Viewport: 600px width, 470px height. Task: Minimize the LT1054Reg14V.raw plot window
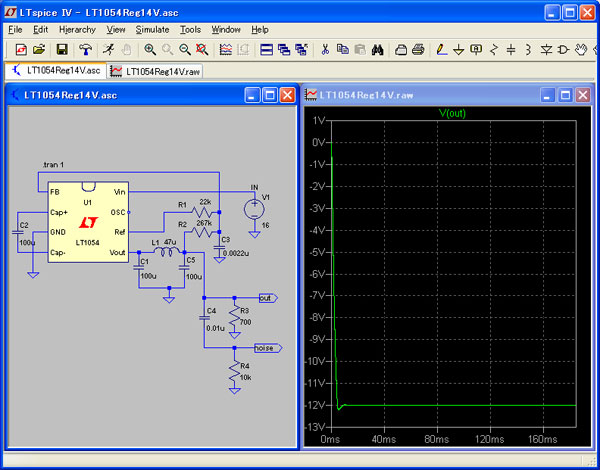click(548, 95)
